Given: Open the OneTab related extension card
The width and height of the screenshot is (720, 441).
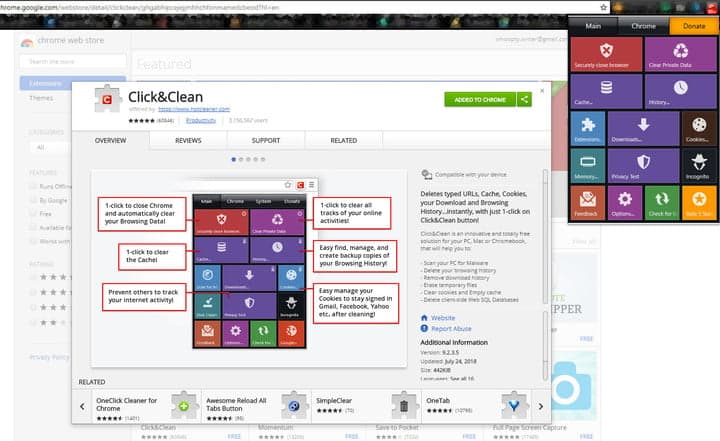Looking at the screenshot, I should [476, 406].
